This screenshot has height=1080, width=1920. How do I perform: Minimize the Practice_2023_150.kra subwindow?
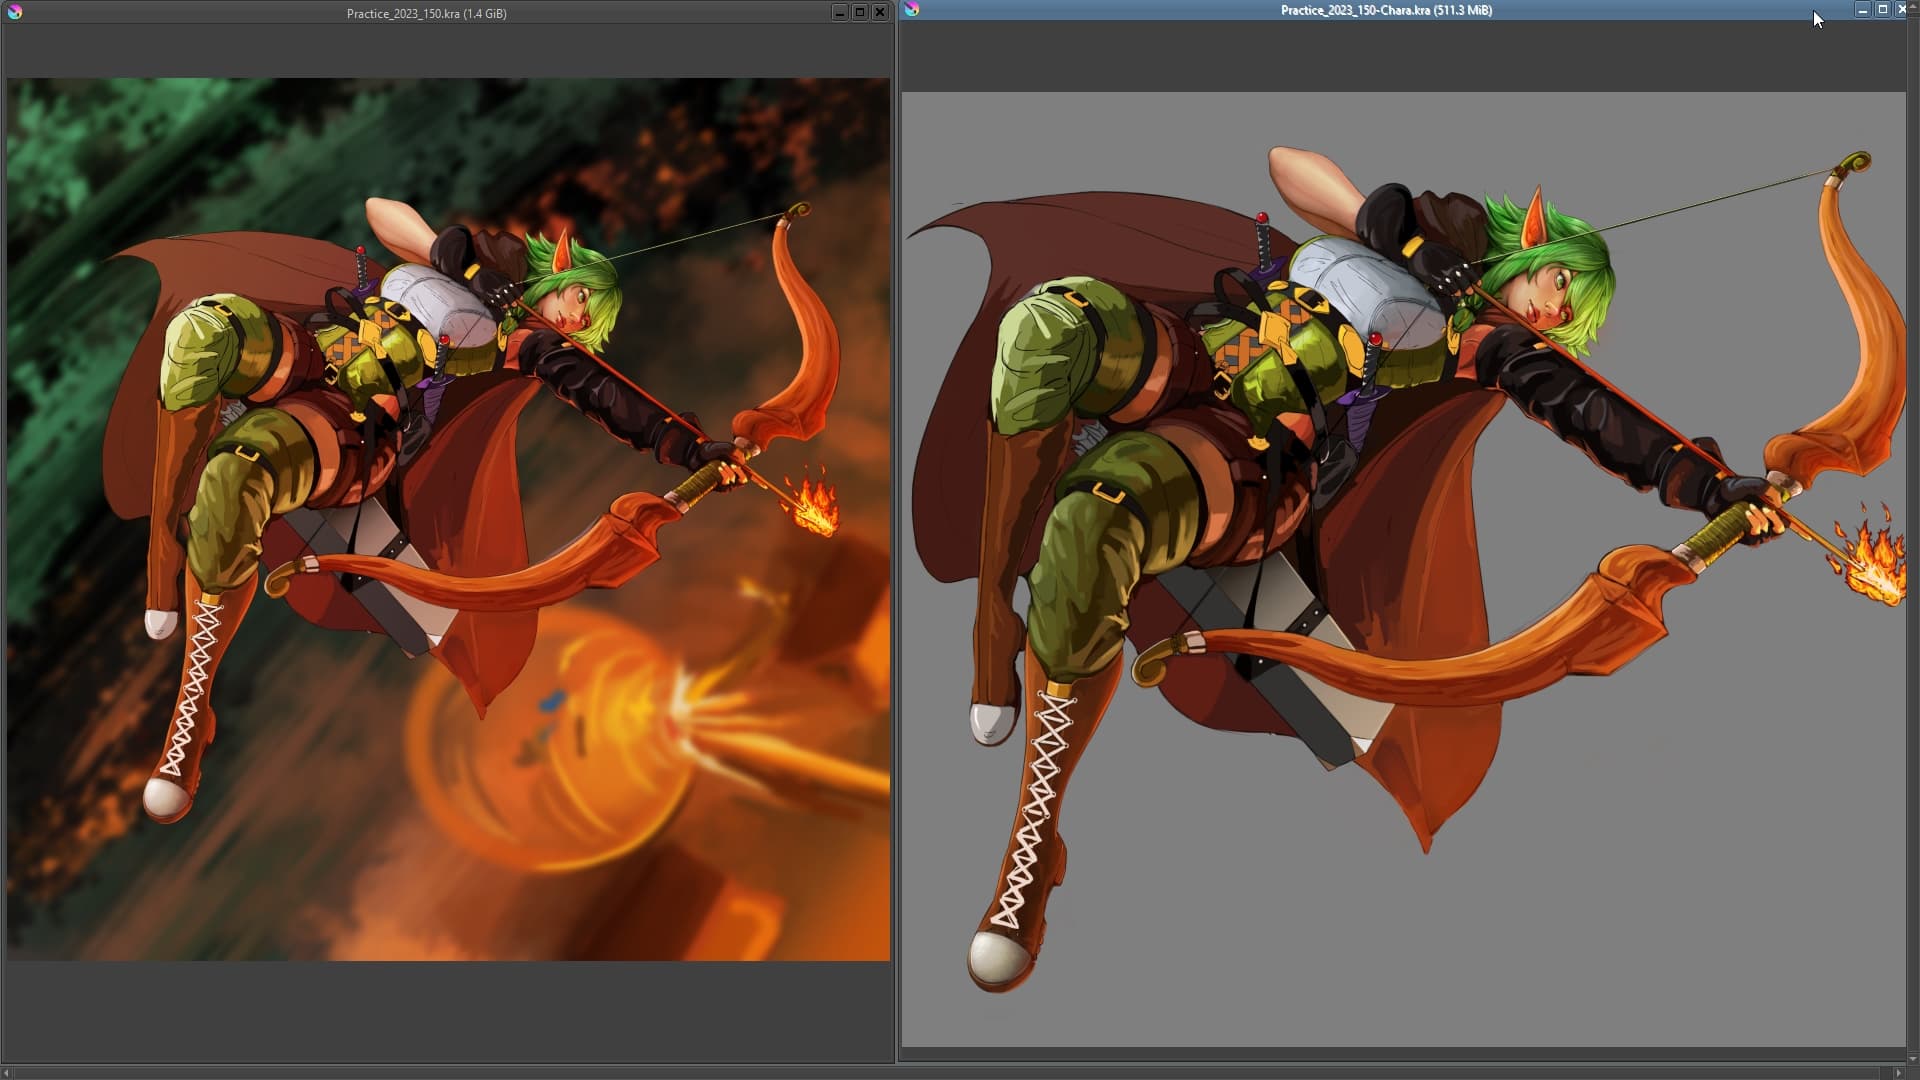point(839,12)
